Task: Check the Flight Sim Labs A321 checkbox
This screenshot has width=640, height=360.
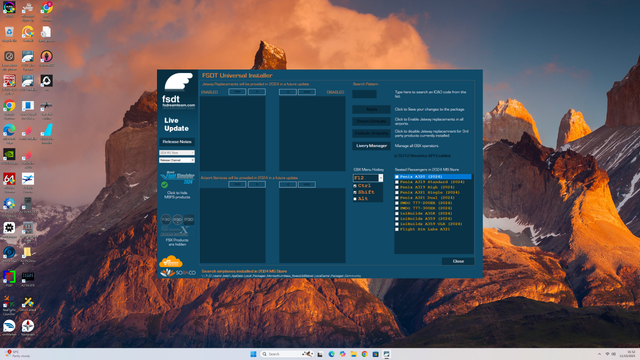Action: (397, 229)
